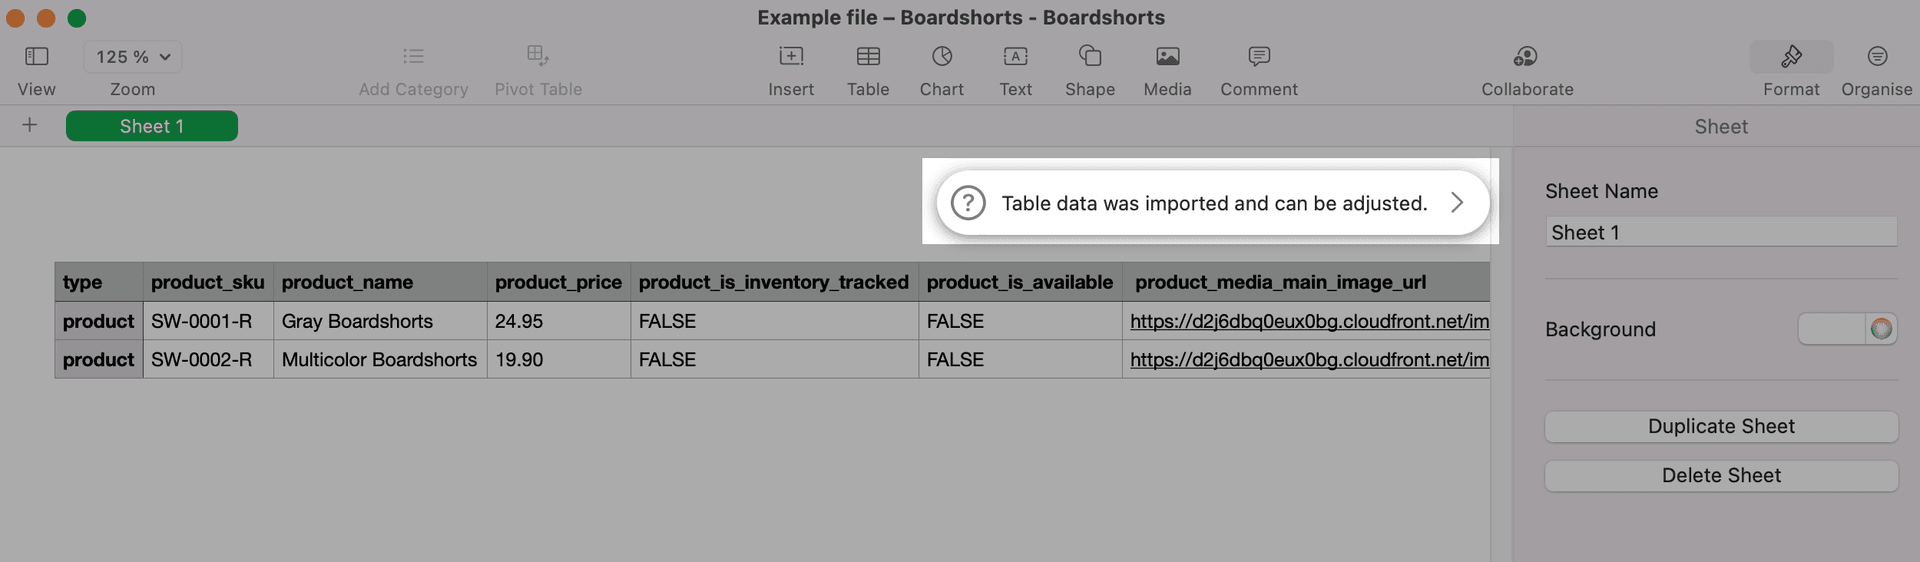The width and height of the screenshot is (1920, 562).
Task: Add a Comment via toolbar
Action: [x=1259, y=57]
